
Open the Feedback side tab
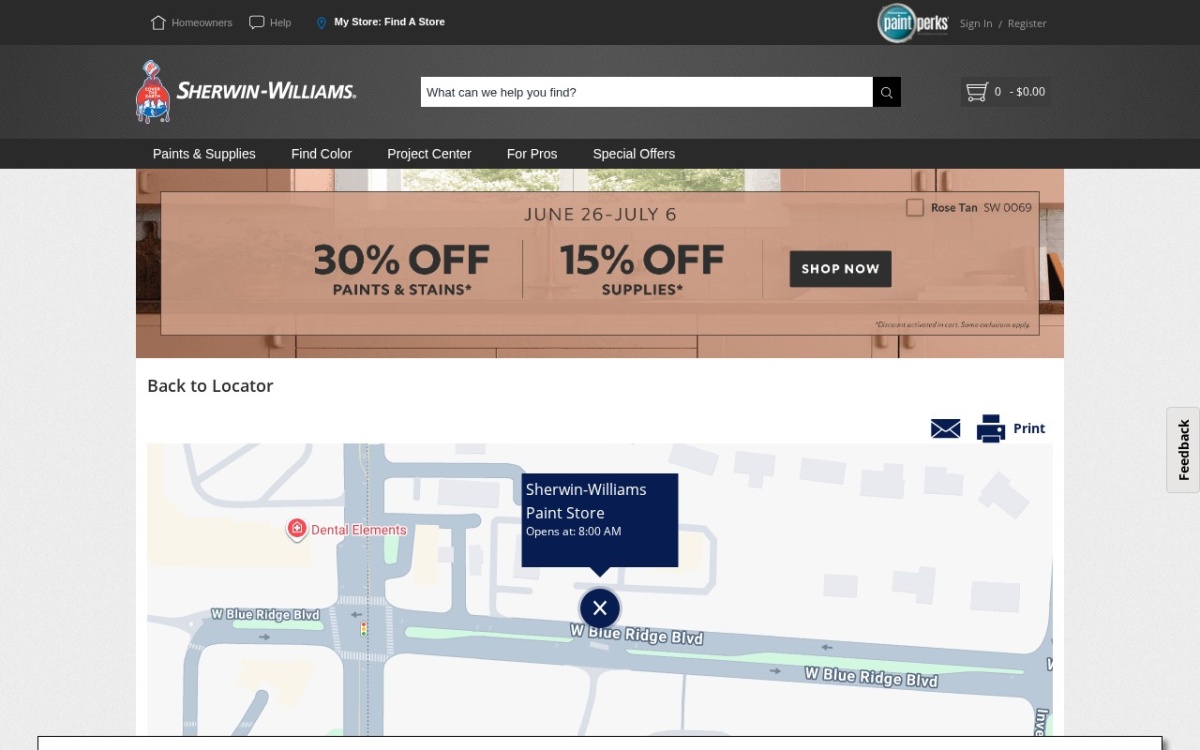coord(1183,450)
